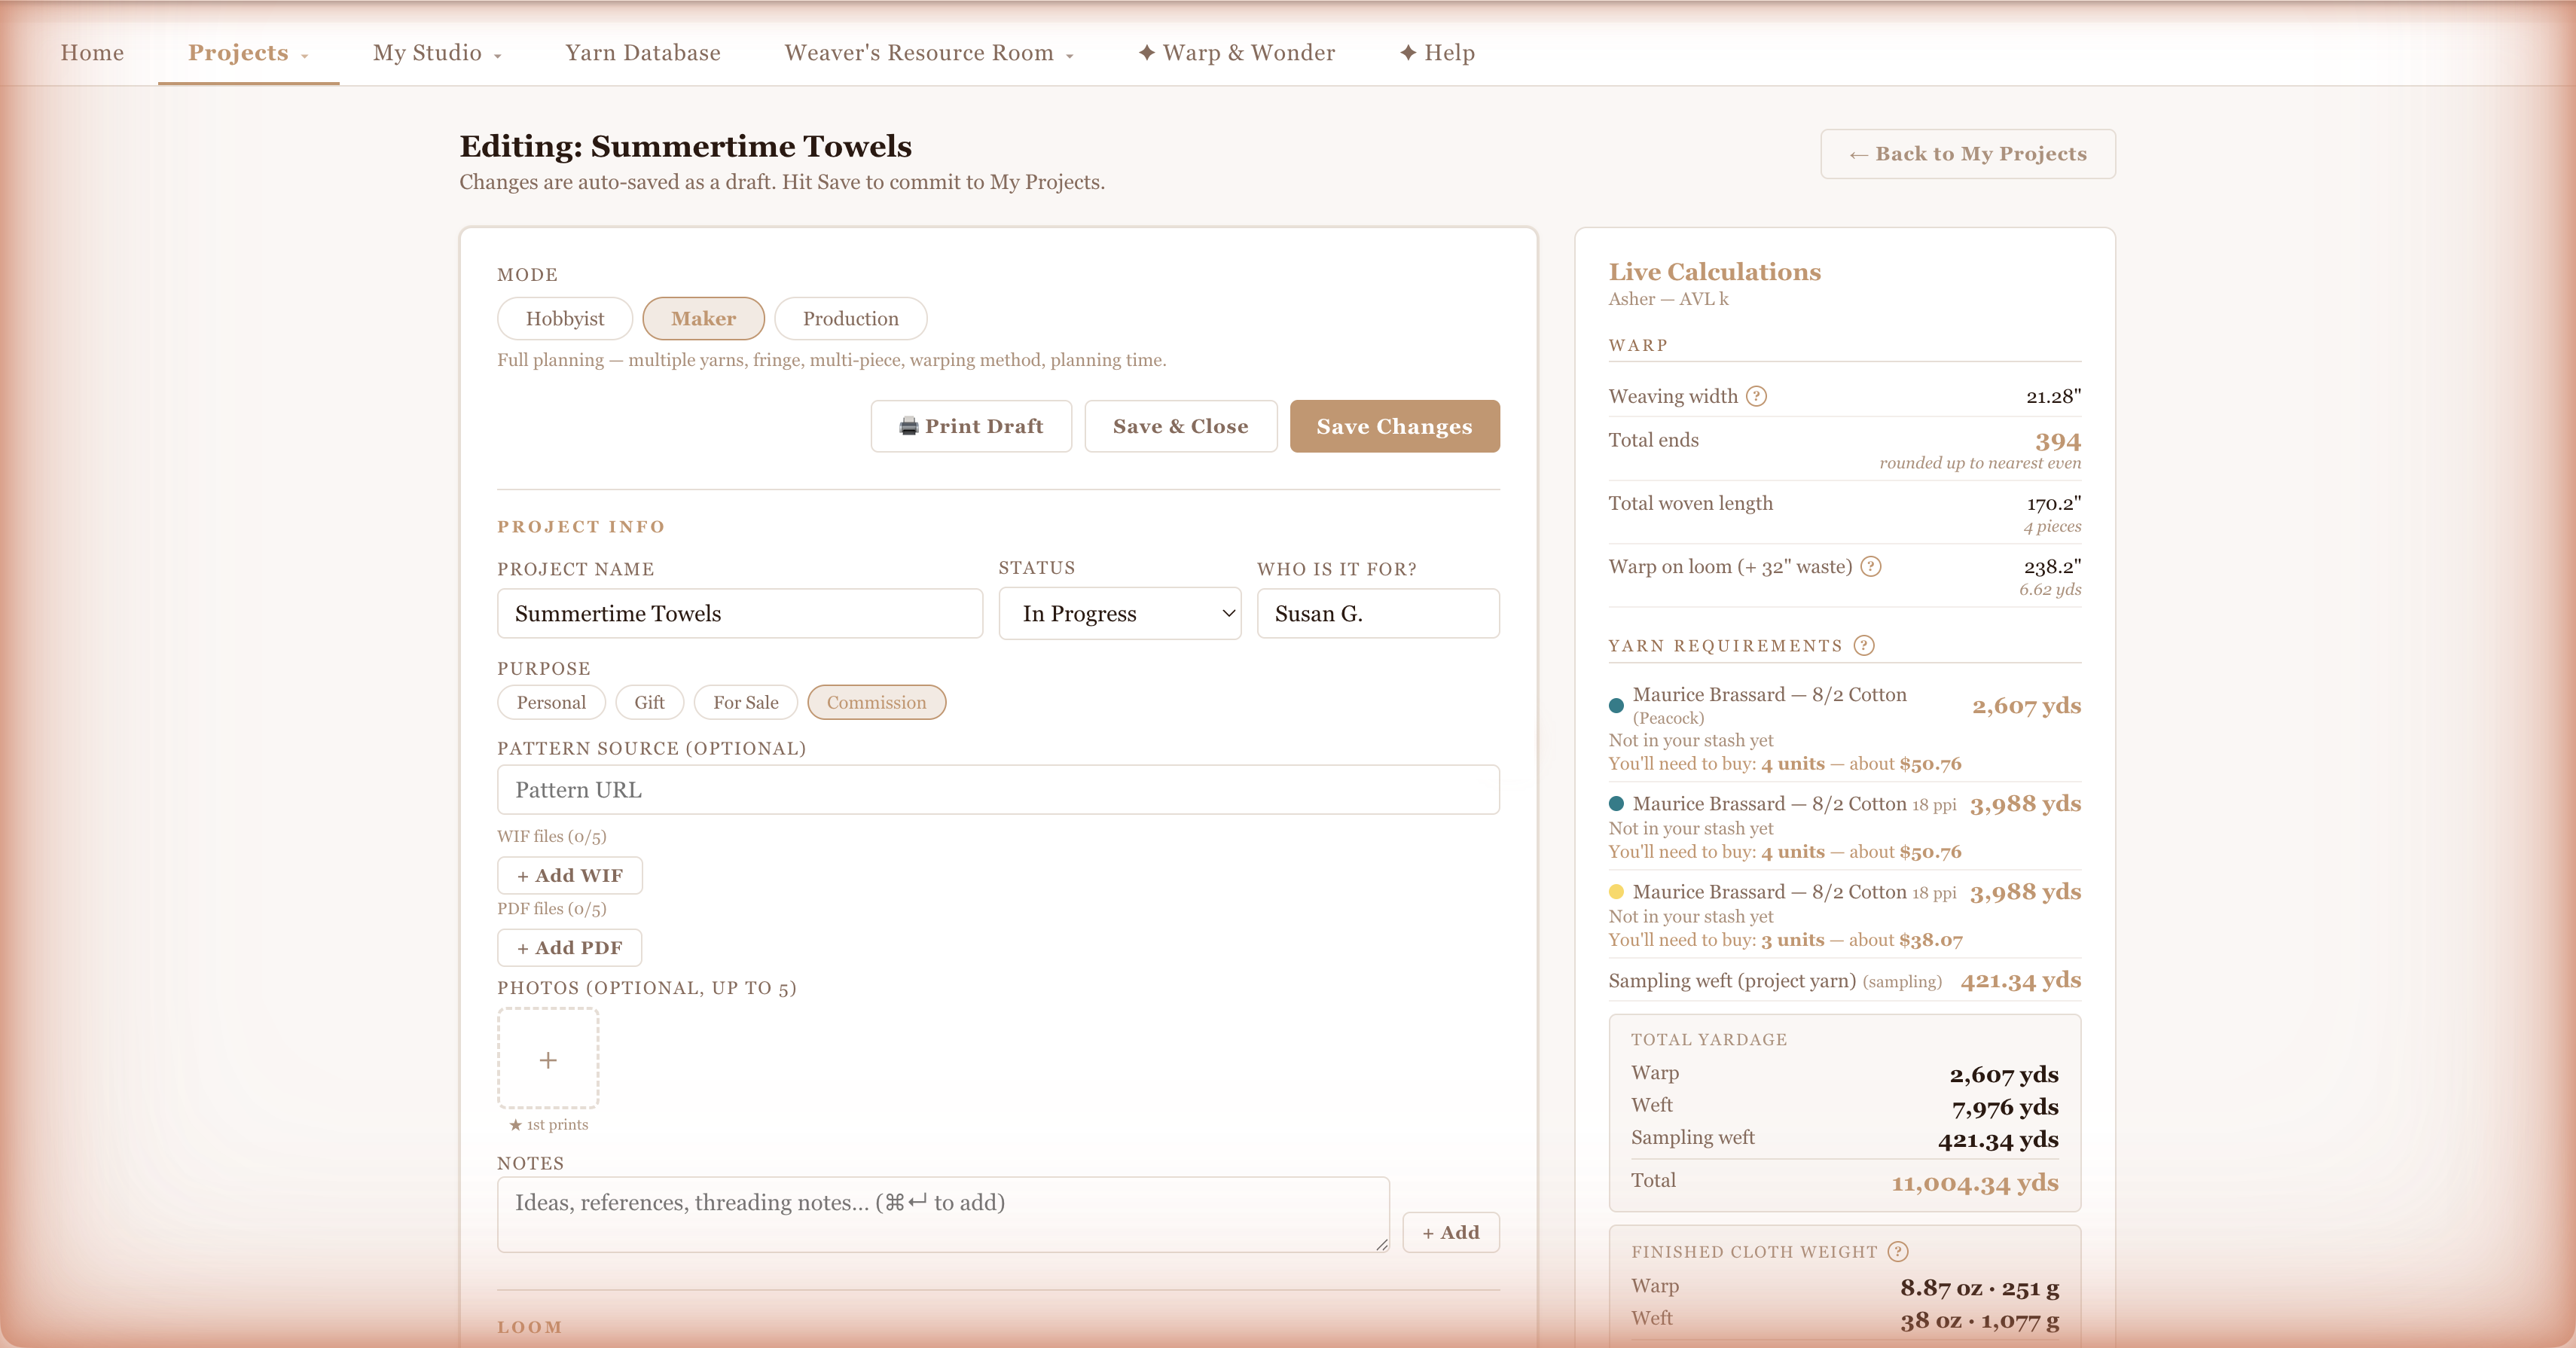This screenshot has width=2576, height=1348.
Task: Click the yellow yarn color dot
Action: pyautogui.click(x=1616, y=891)
